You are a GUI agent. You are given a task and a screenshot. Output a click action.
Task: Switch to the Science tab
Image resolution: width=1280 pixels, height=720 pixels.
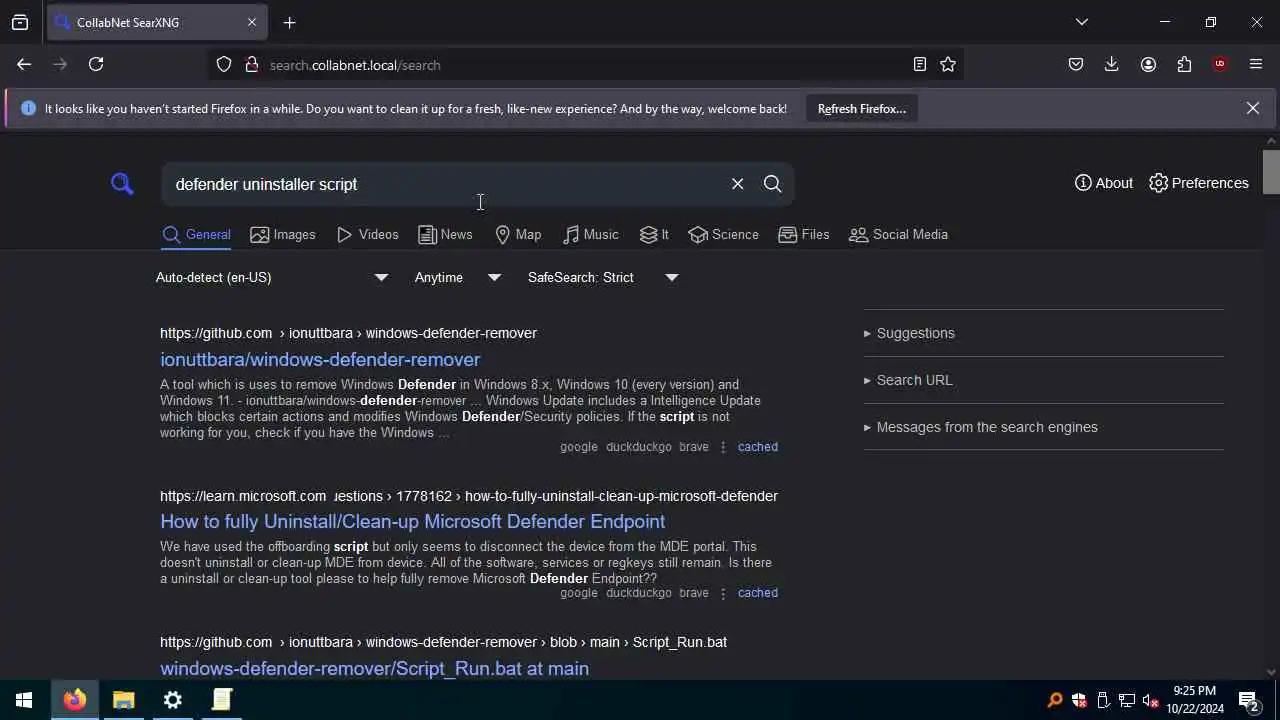click(x=724, y=235)
